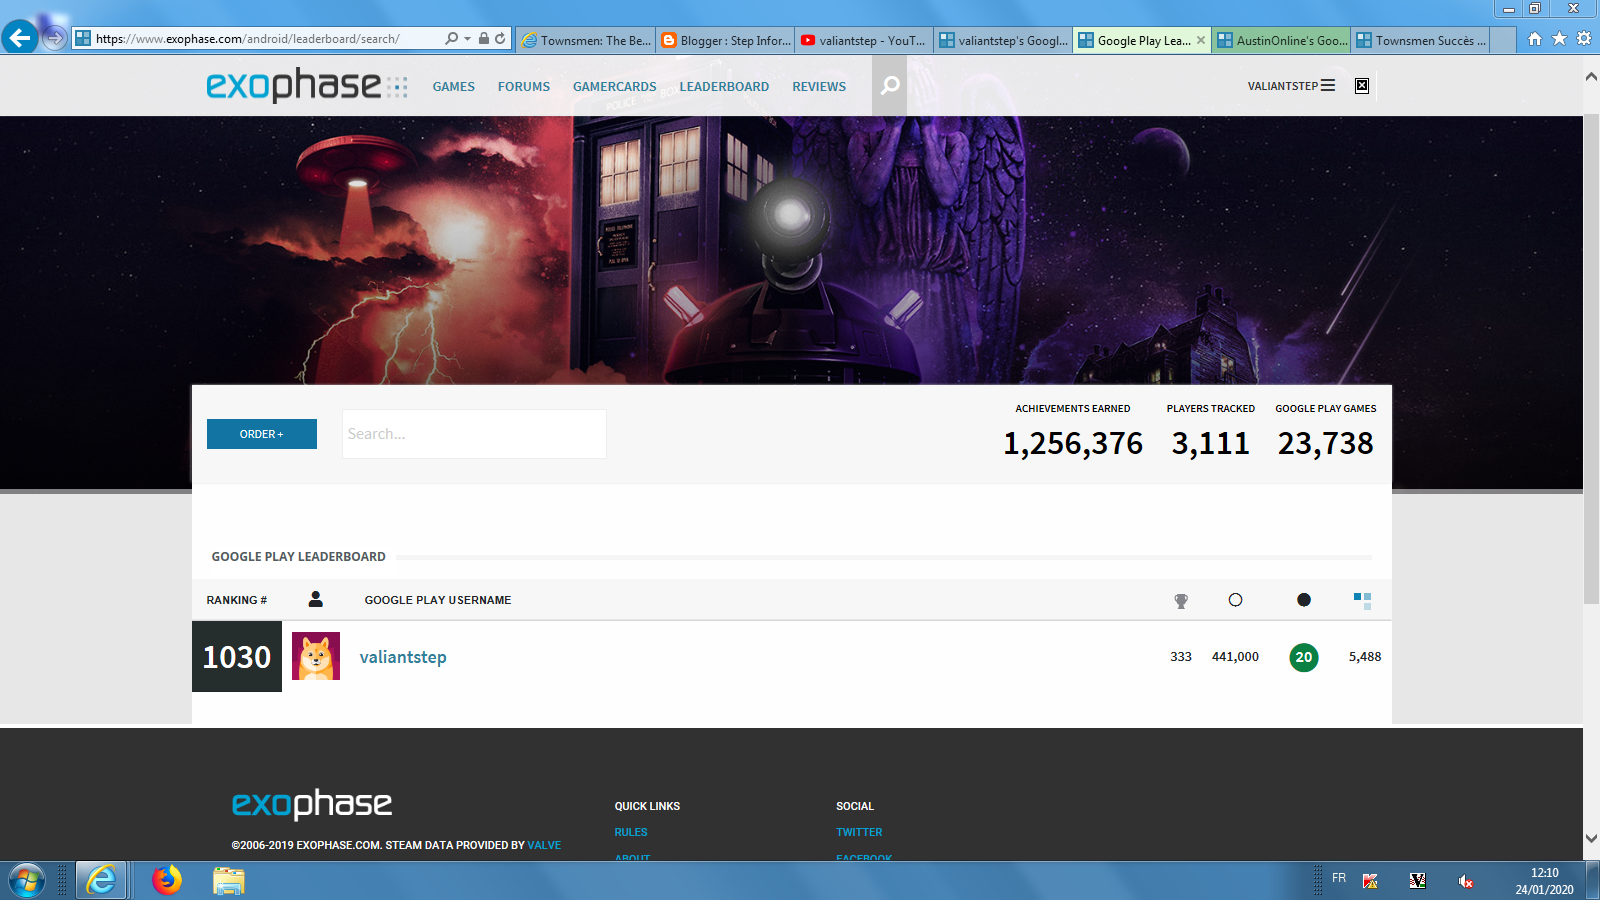Click the boxed X icon in header
The height and width of the screenshot is (900, 1600).
pos(1362,86)
